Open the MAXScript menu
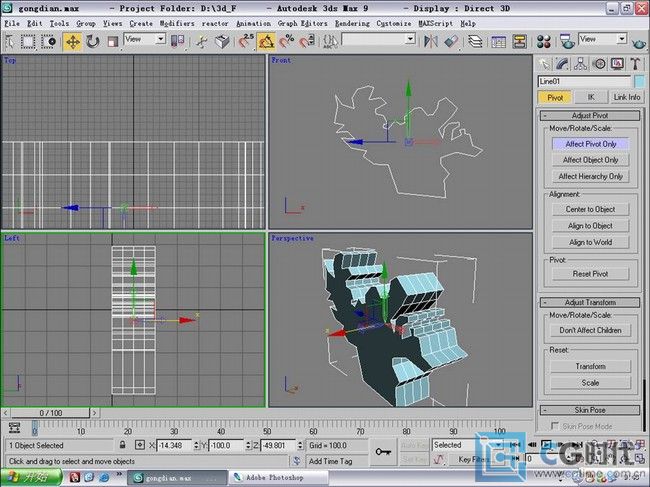The height and width of the screenshot is (487, 650). coord(435,24)
